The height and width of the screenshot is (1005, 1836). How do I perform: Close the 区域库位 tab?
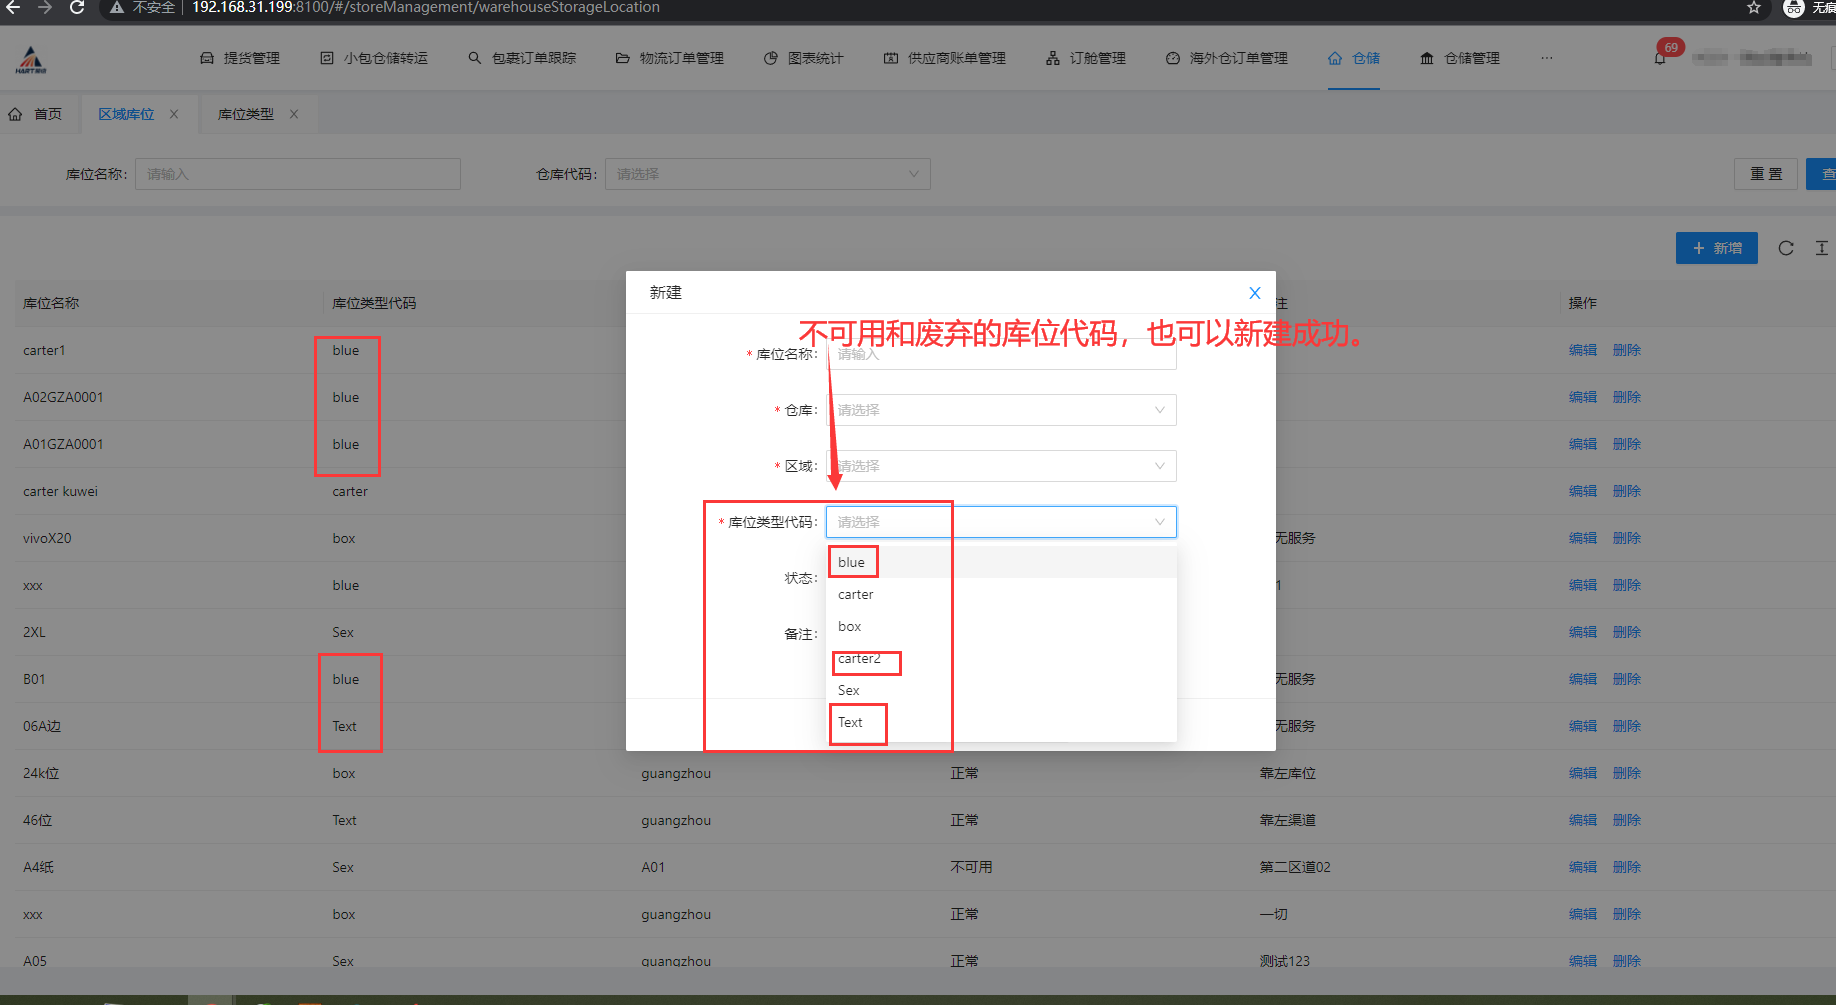pos(174,114)
